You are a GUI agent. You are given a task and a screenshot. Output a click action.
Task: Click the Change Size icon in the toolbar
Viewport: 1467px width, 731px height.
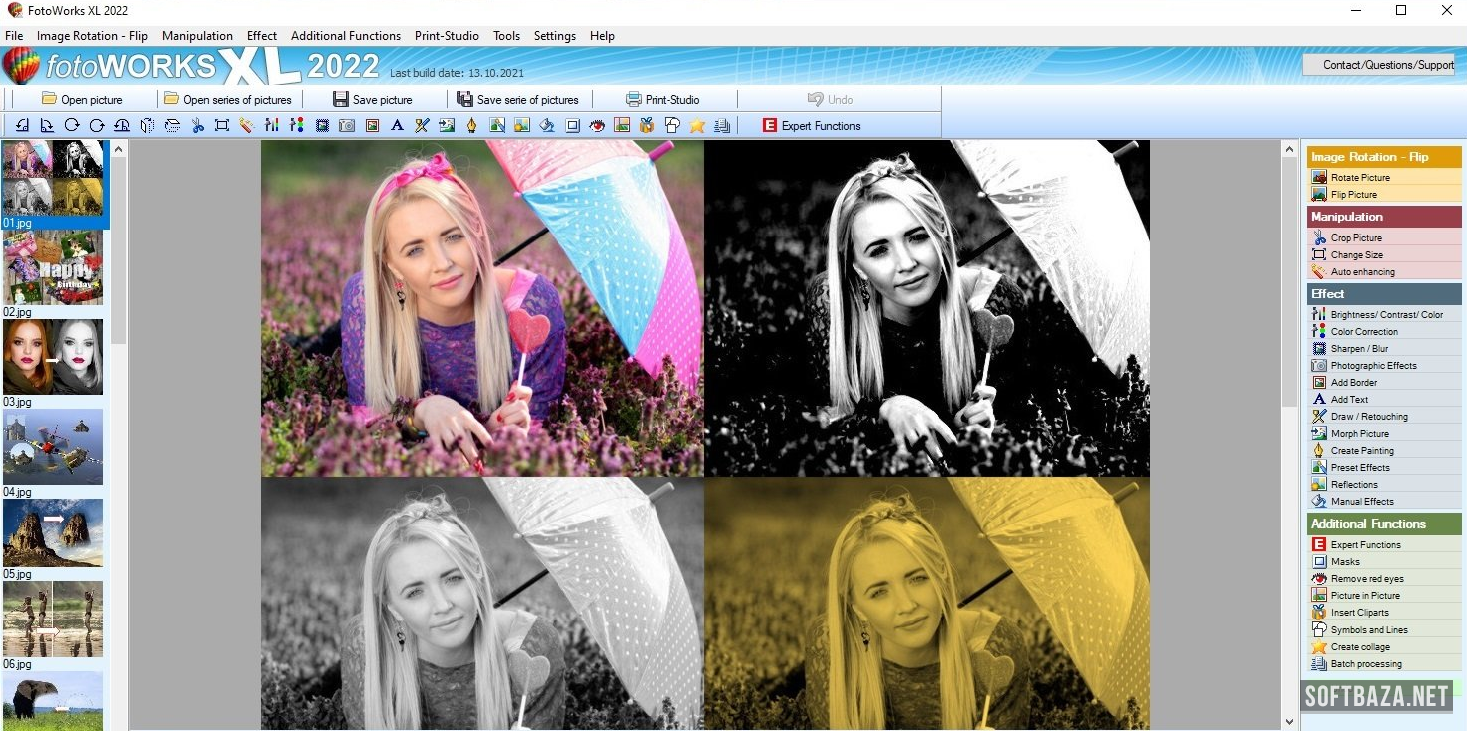222,126
